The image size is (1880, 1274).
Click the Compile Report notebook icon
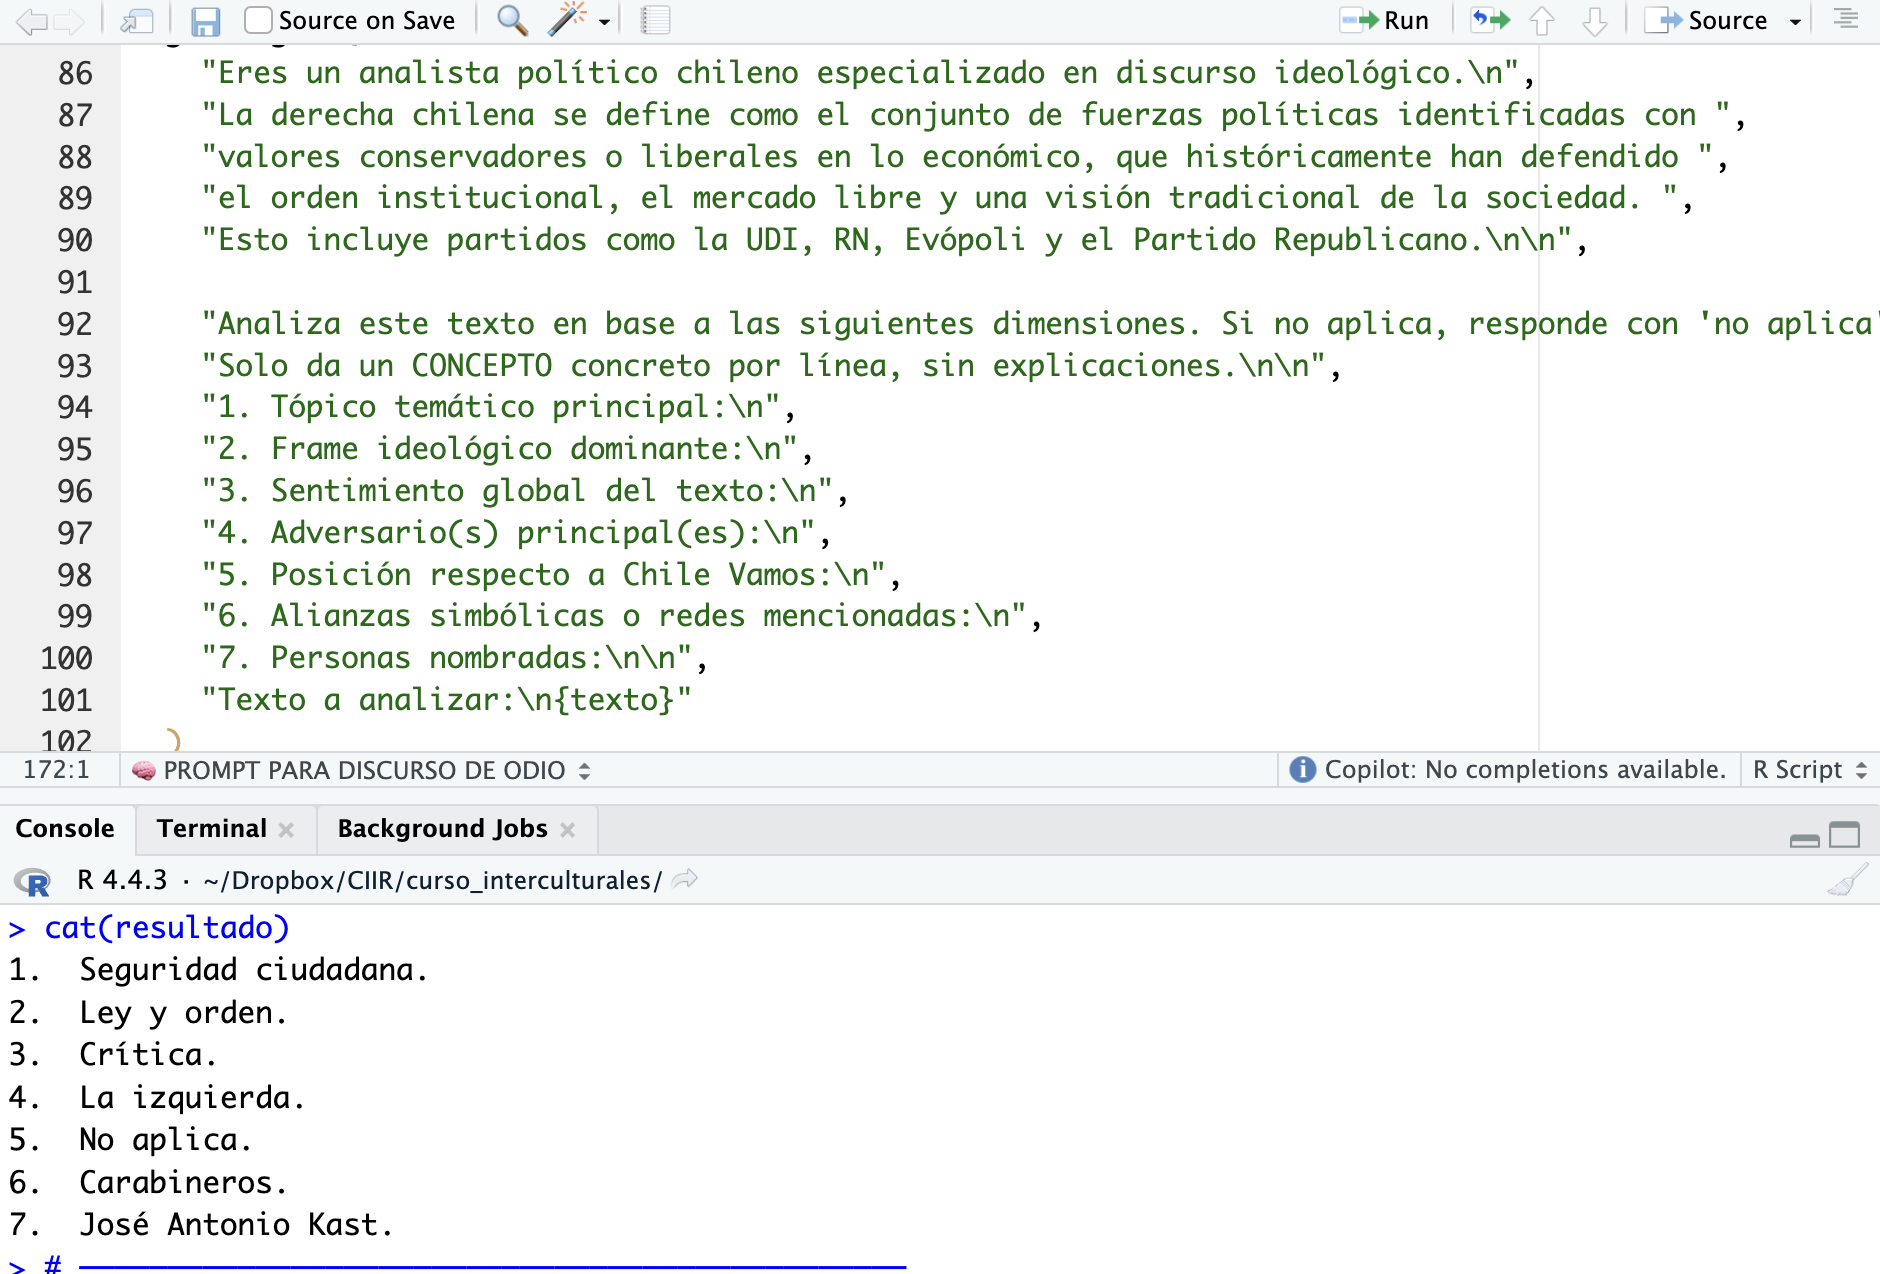coord(655,20)
